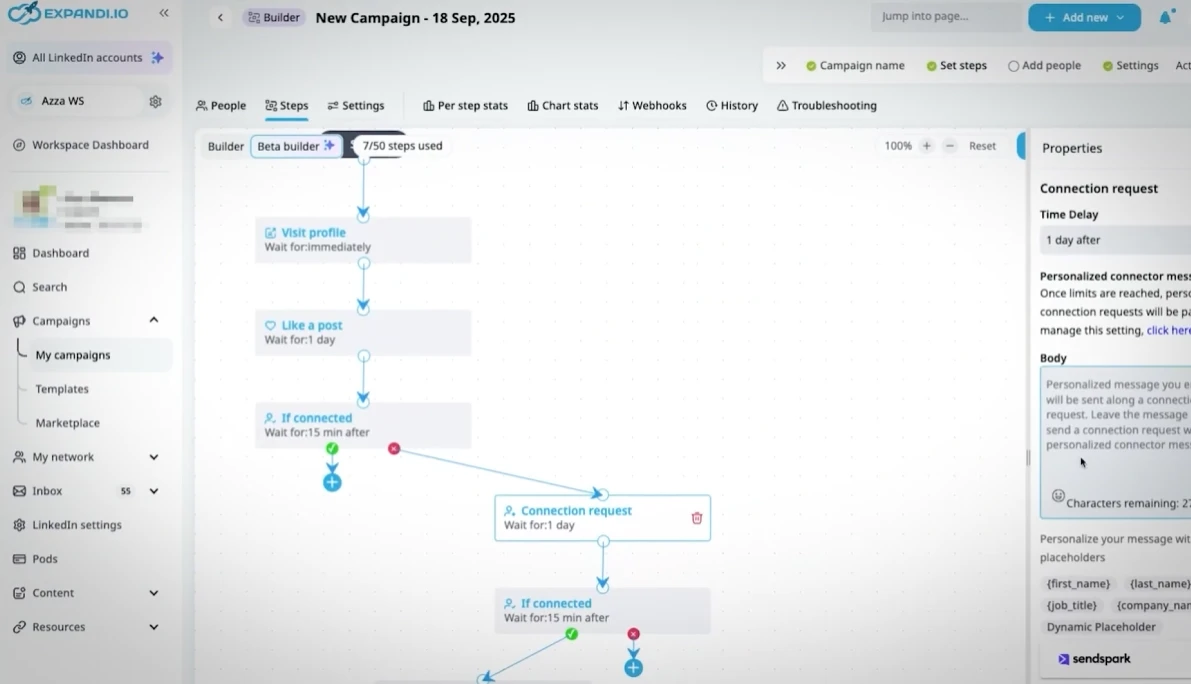The image size is (1191, 684).
Task: Insert the {first_name} placeholder
Action: pyautogui.click(x=1078, y=584)
